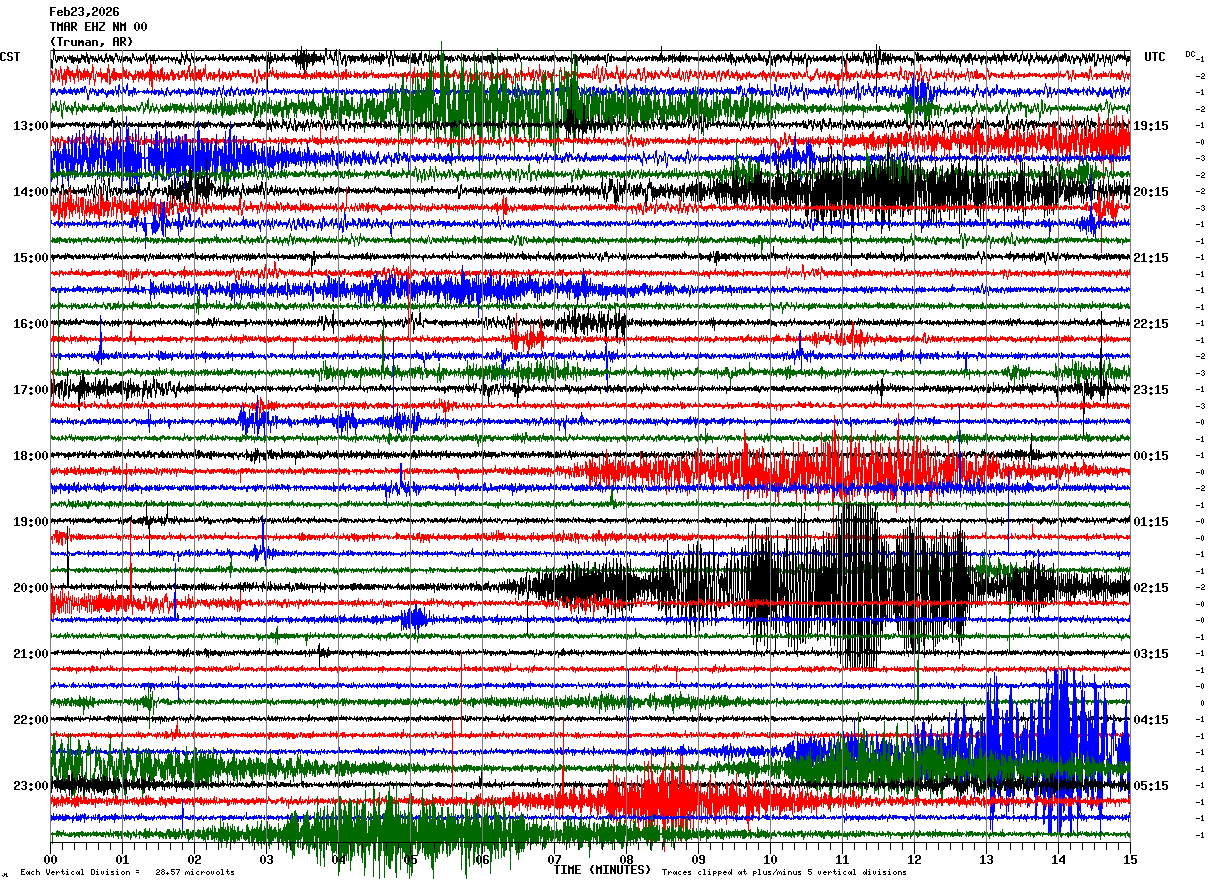Screen dimensions: 1210x886
Task: Click the Each Vertical Division 28.57 microvolts note
Action: coord(127,873)
